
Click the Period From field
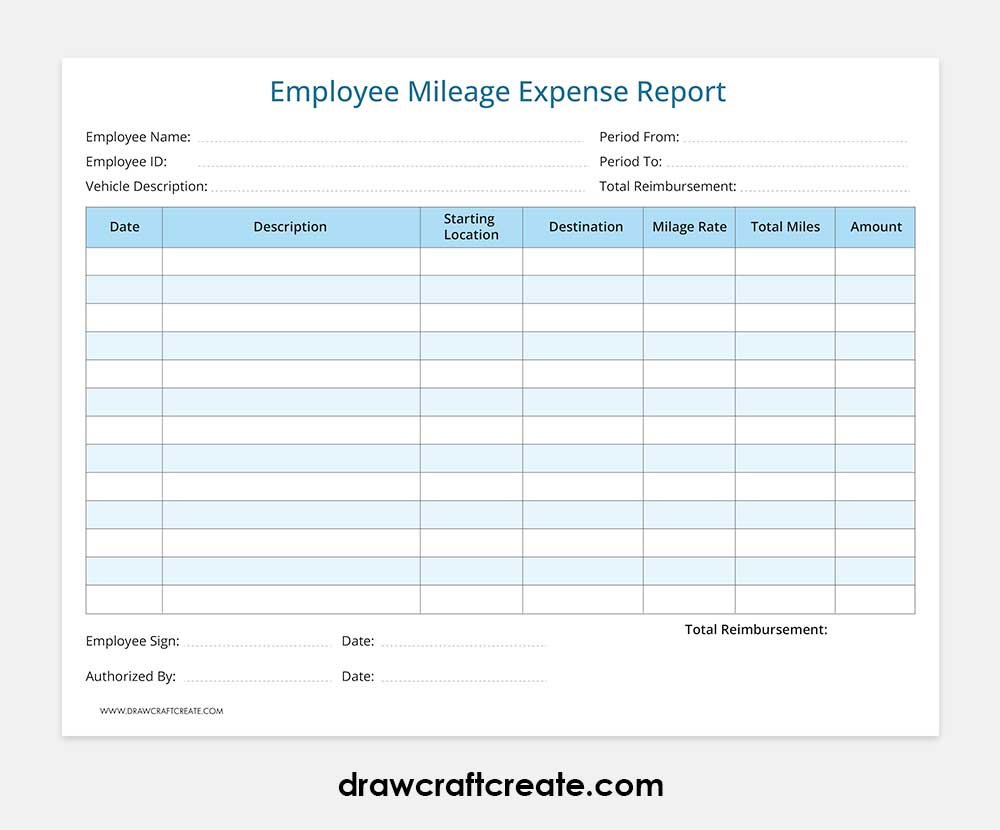point(795,138)
